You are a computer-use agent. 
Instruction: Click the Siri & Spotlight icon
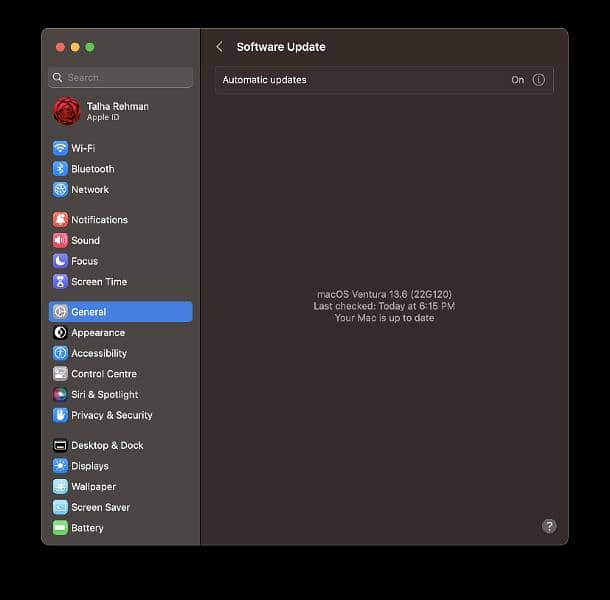coord(60,394)
